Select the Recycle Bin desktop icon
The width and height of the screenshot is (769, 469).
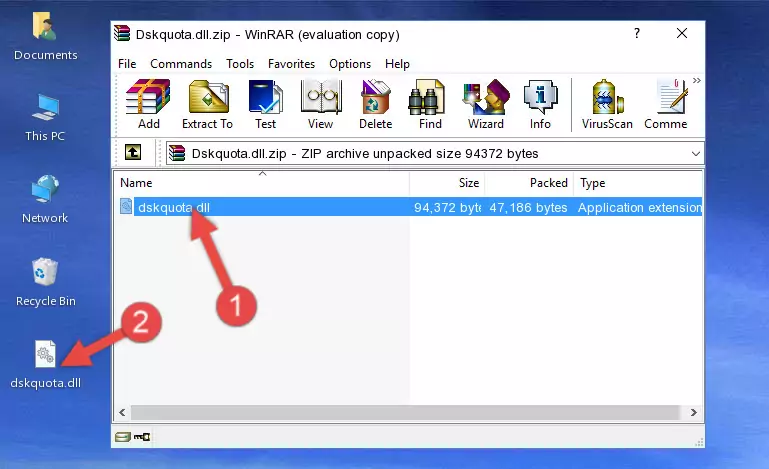45,282
